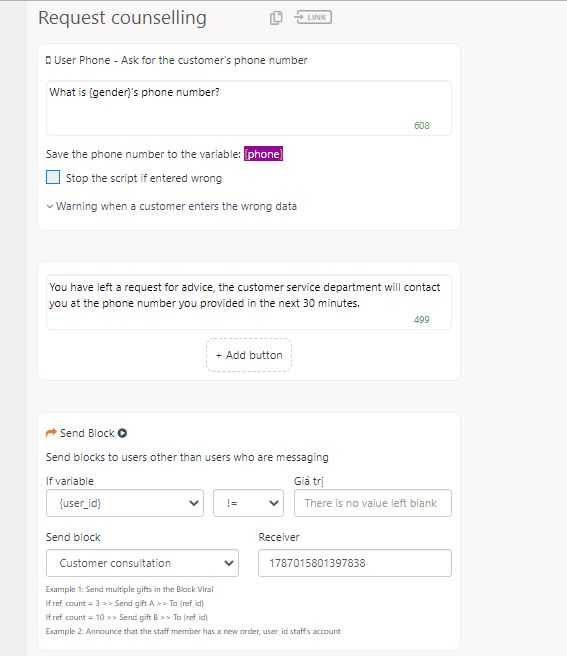Click the Stop the script label text

[x=144, y=178]
